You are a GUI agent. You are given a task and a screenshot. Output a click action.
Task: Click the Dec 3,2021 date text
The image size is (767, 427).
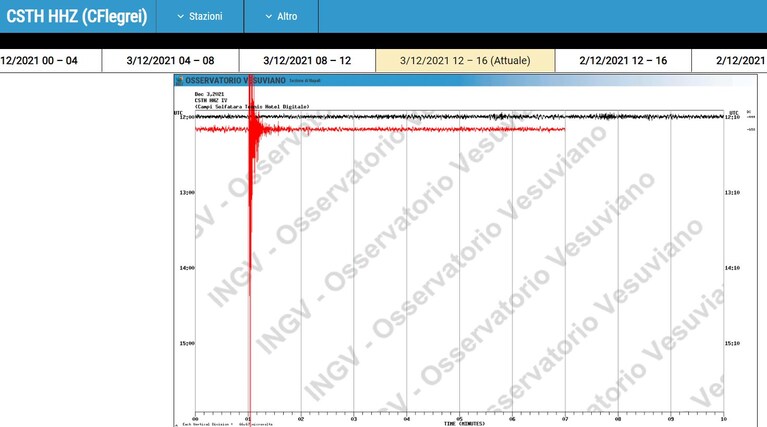point(209,94)
